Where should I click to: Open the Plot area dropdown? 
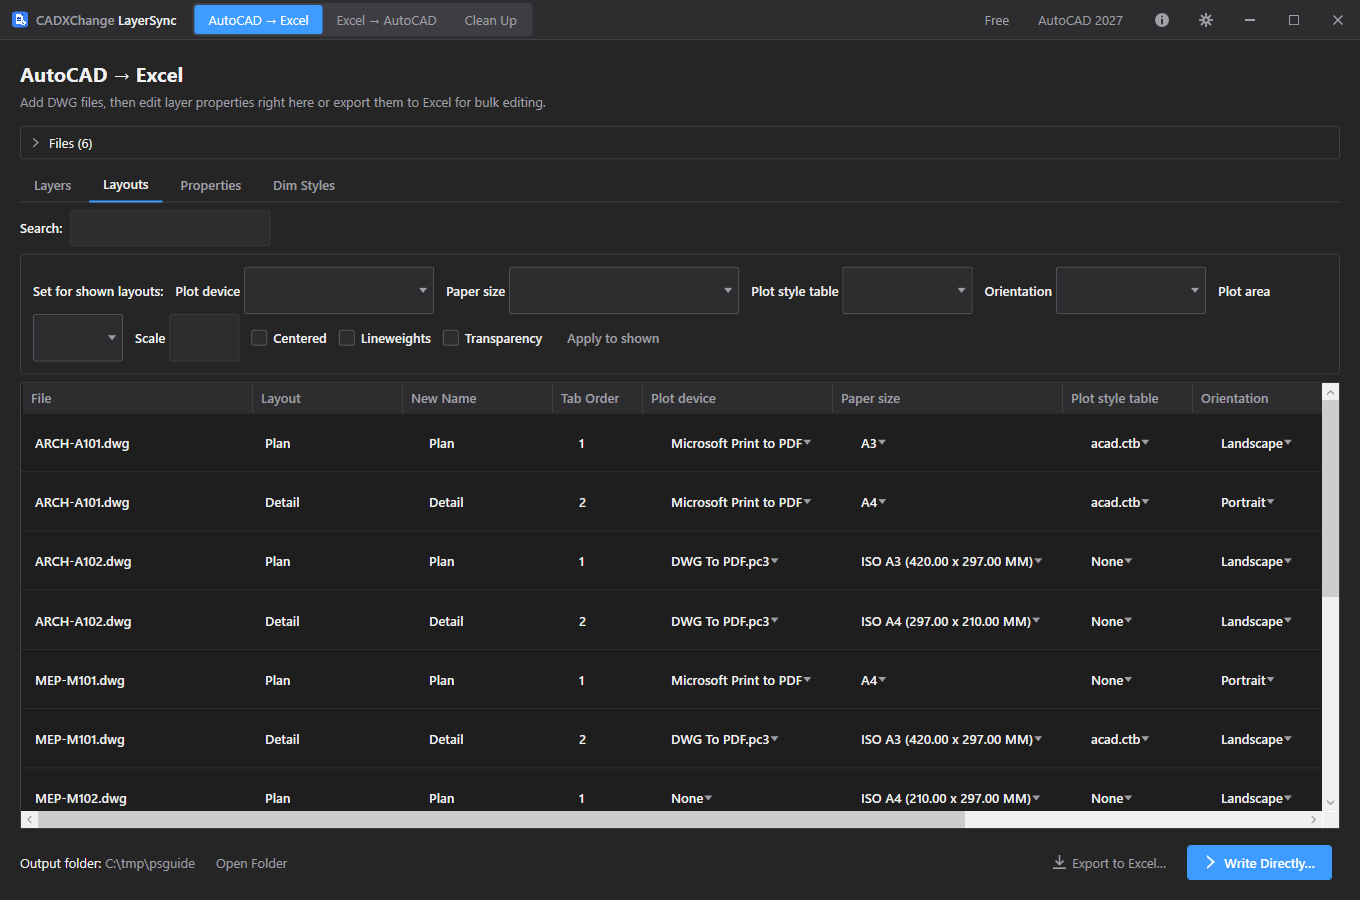point(78,338)
